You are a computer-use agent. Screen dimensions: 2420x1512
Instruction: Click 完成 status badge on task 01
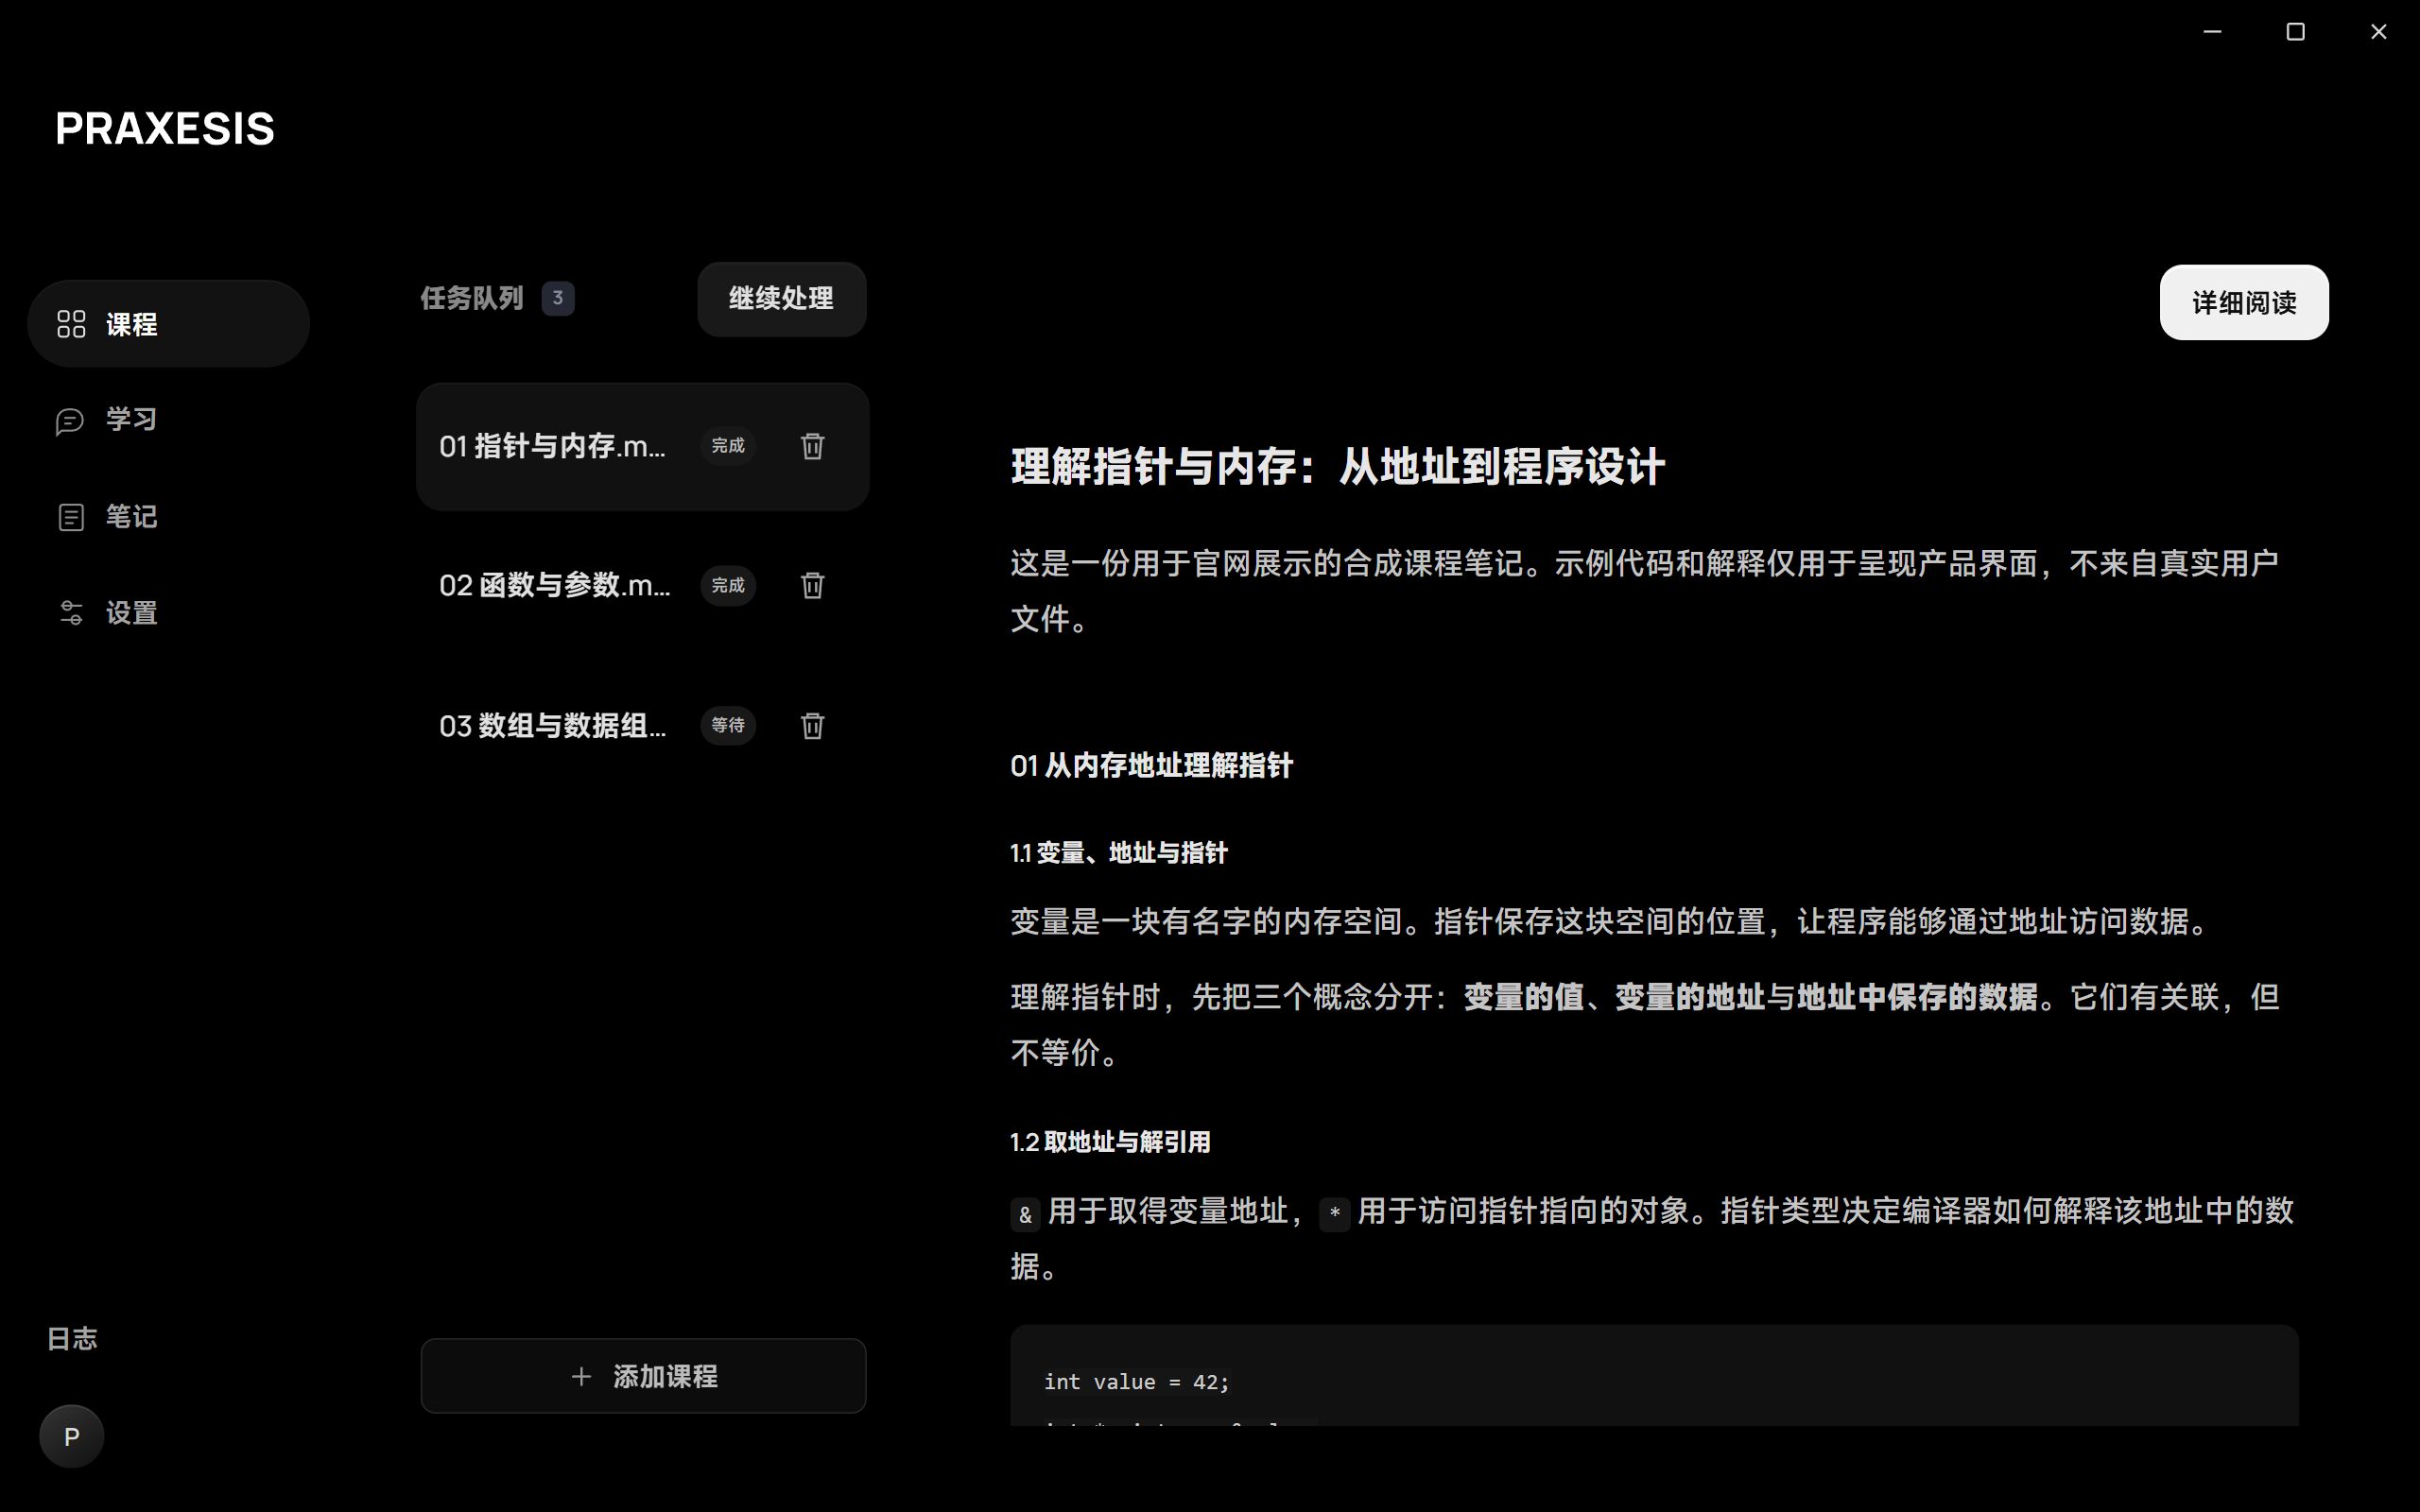point(728,446)
